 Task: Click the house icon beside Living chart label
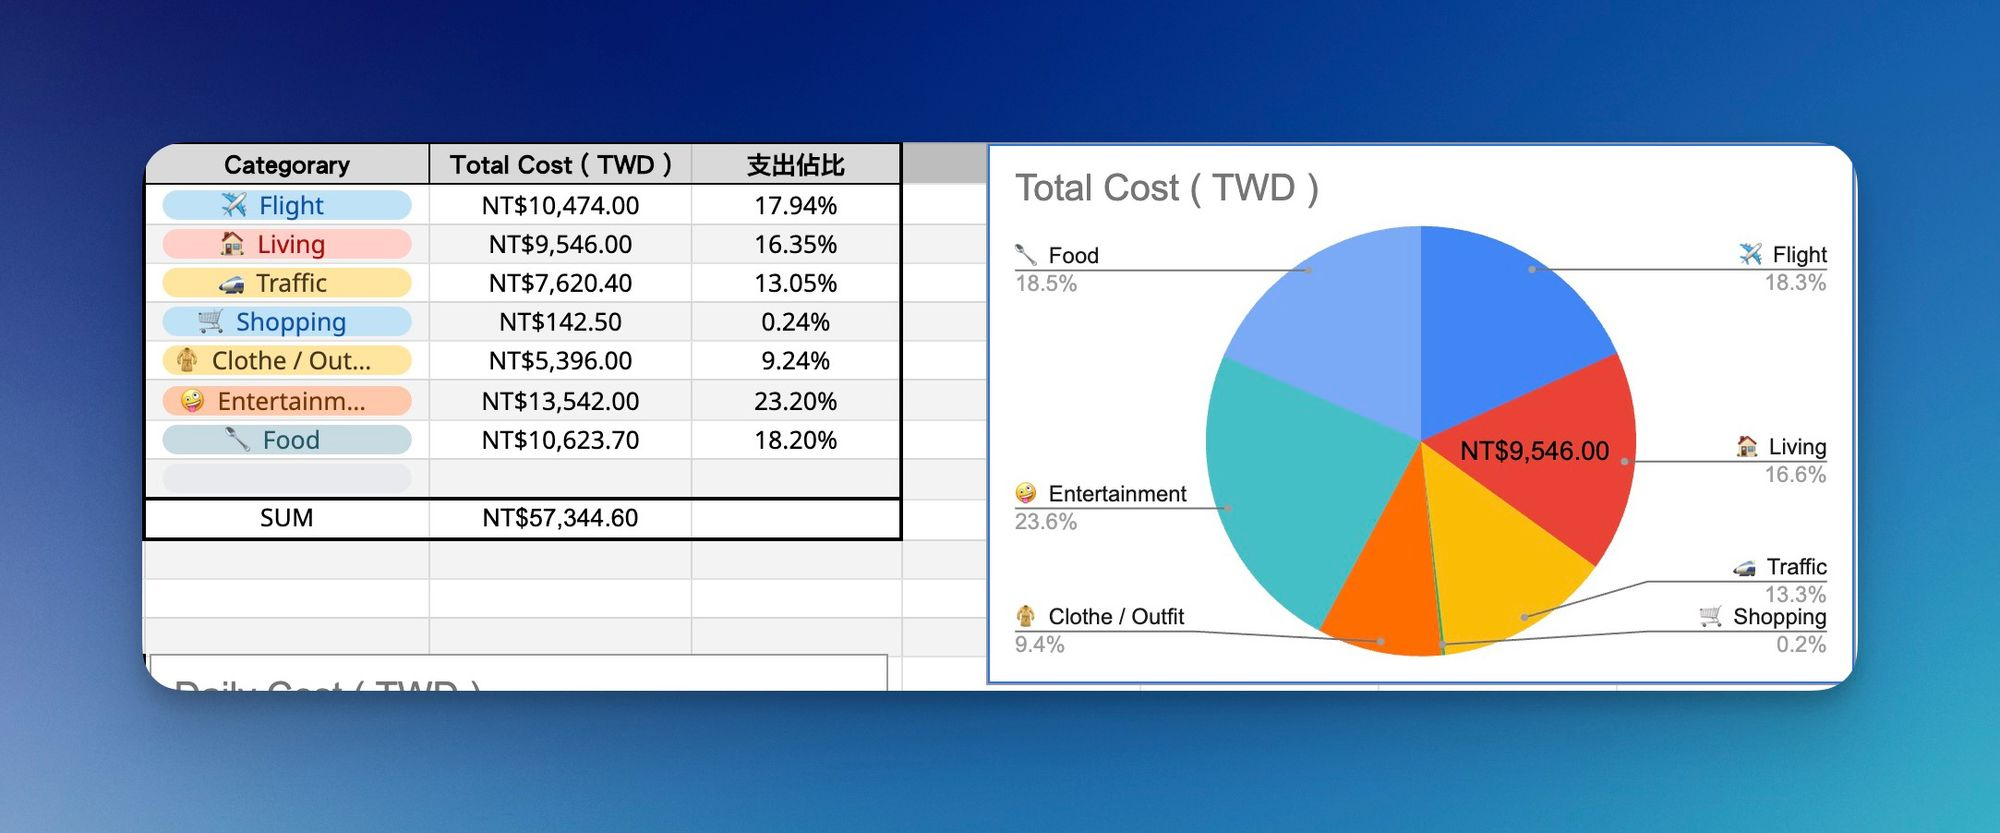coord(1747,446)
